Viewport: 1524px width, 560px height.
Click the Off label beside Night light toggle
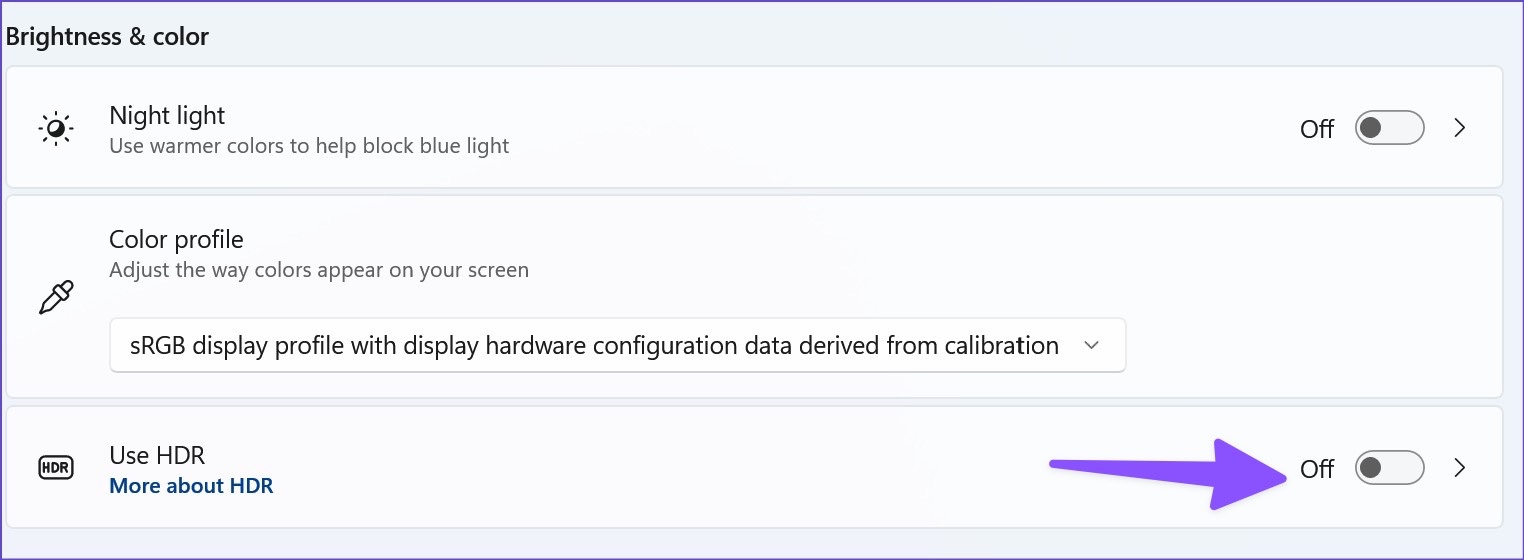1317,129
